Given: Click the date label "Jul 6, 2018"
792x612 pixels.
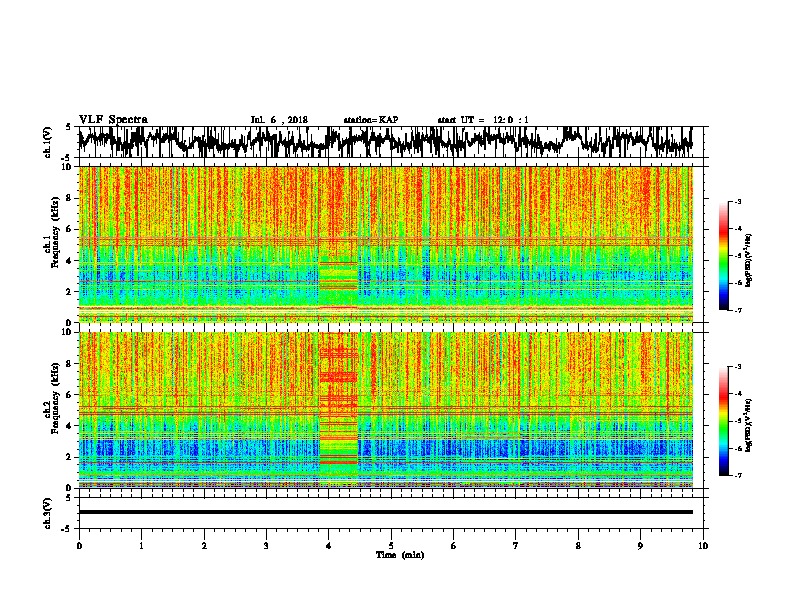Looking at the screenshot, I should click(279, 120).
